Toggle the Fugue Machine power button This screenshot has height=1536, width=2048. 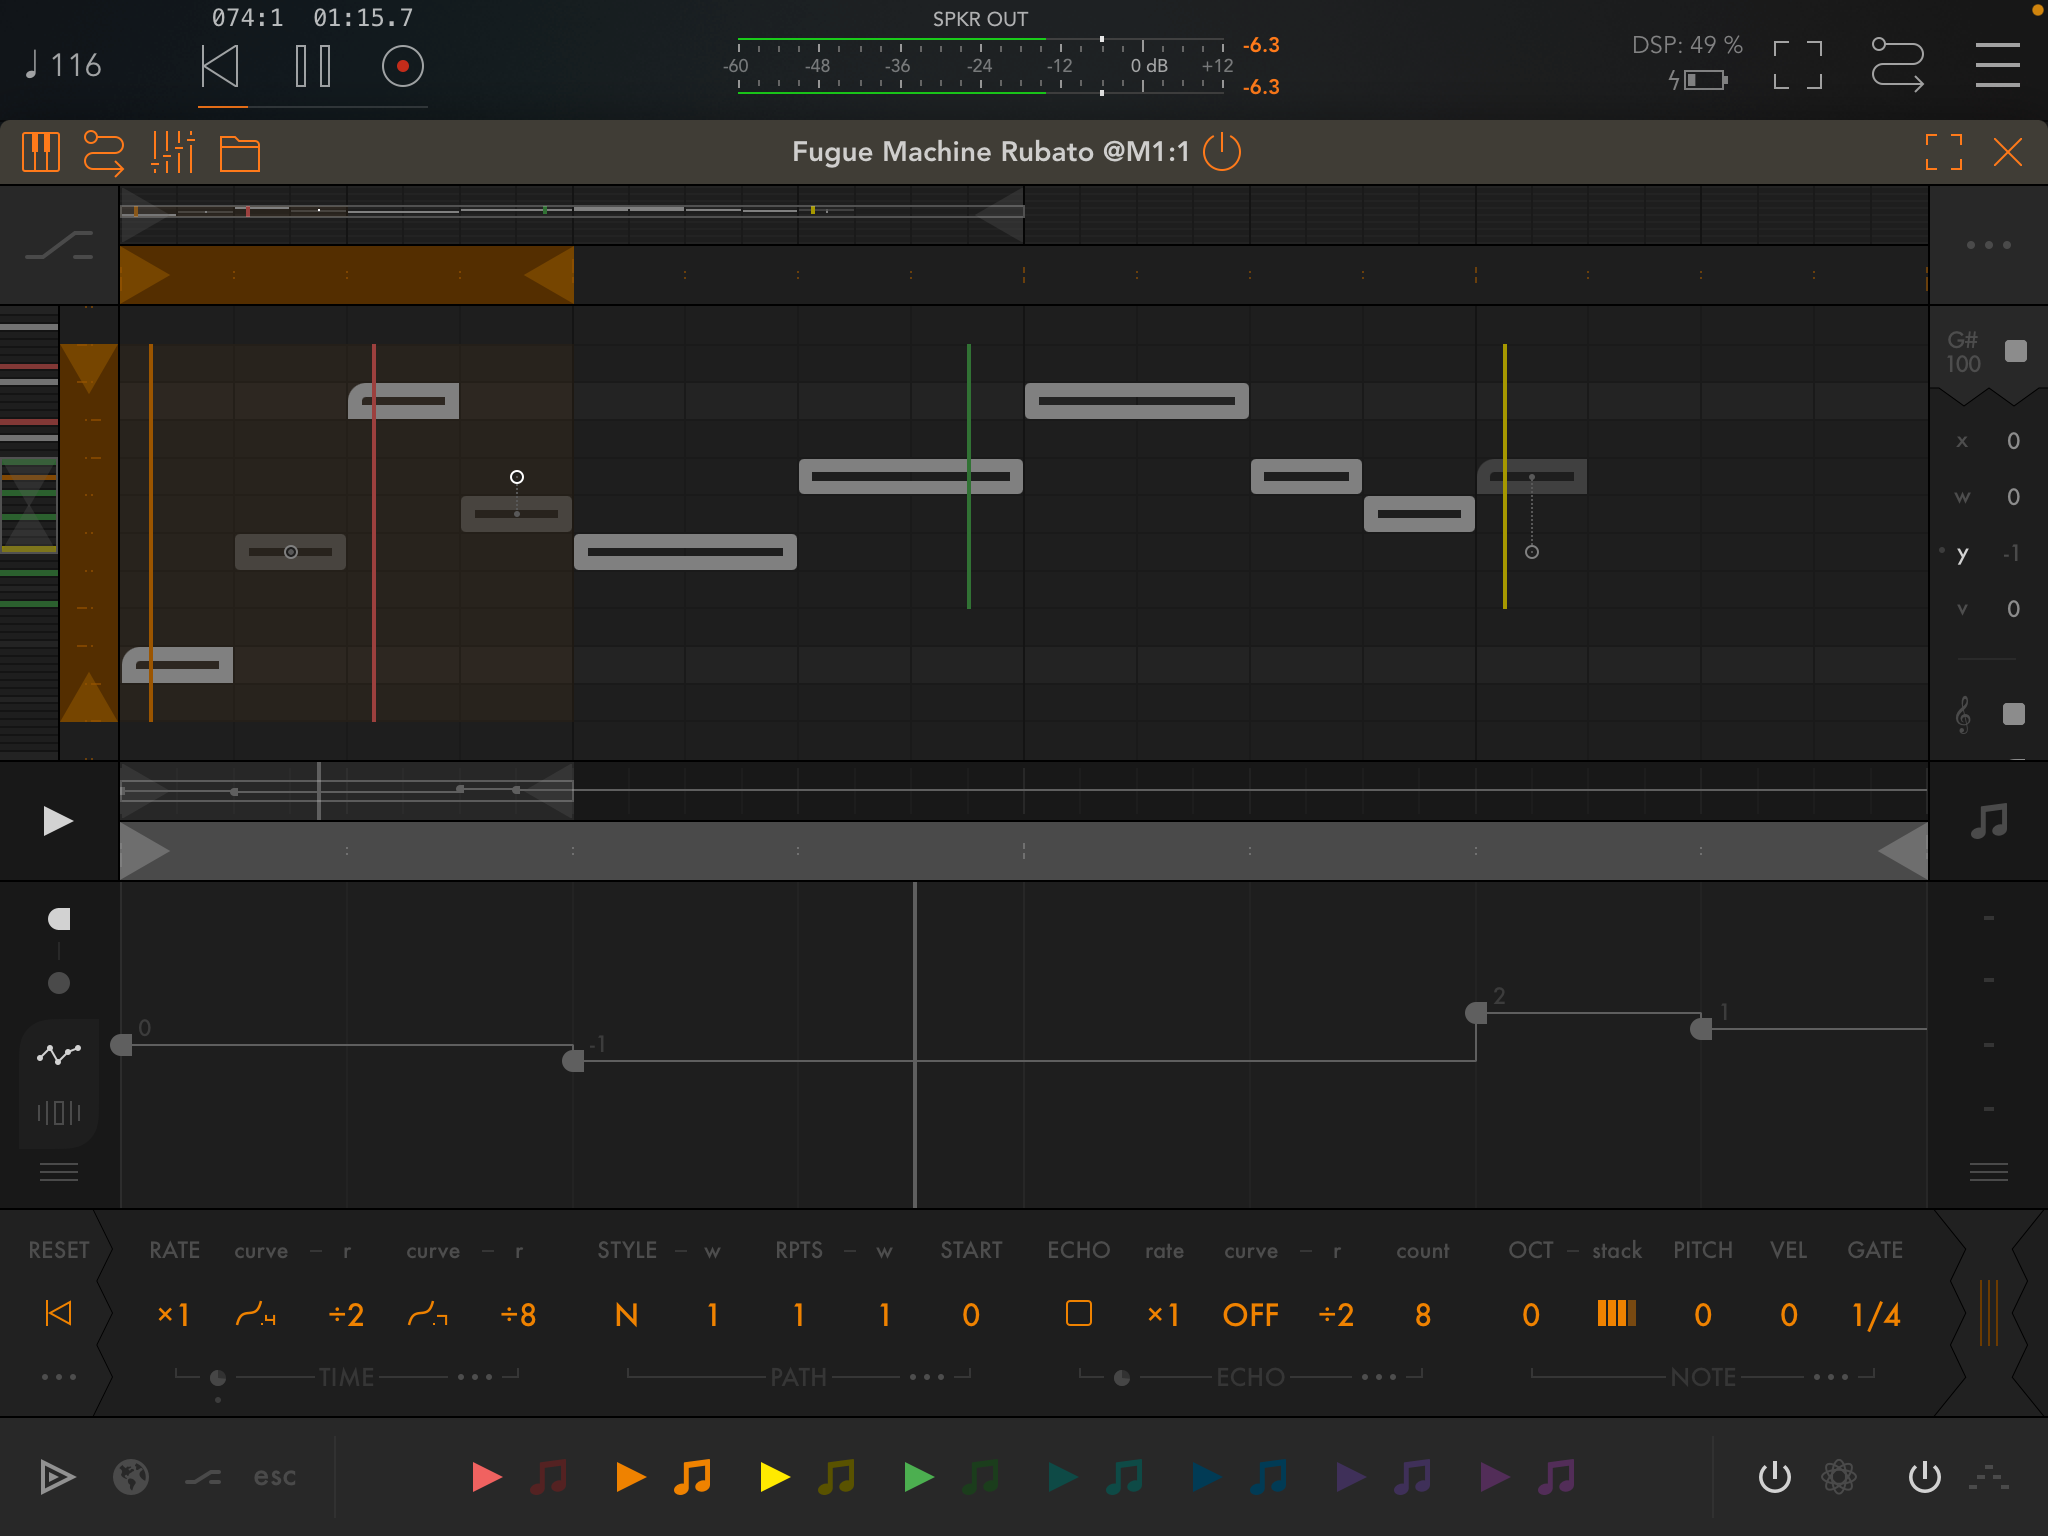pyautogui.click(x=1222, y=152)
